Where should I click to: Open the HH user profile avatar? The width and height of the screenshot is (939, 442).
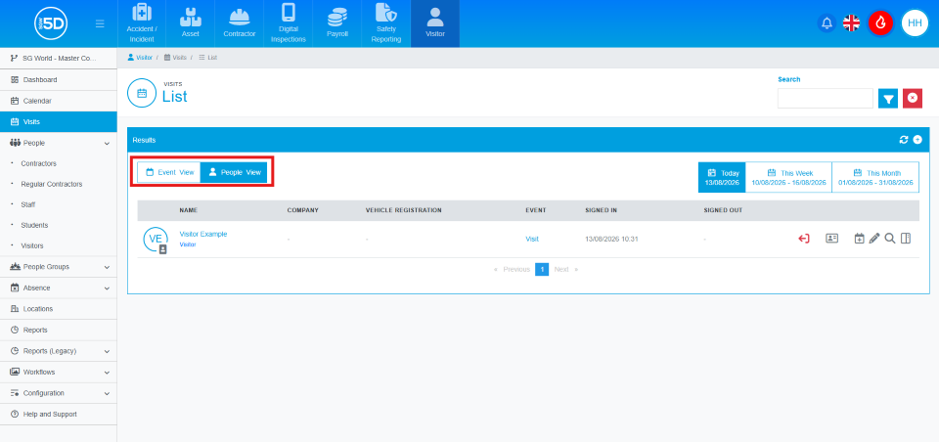click(x=914, y=23)
